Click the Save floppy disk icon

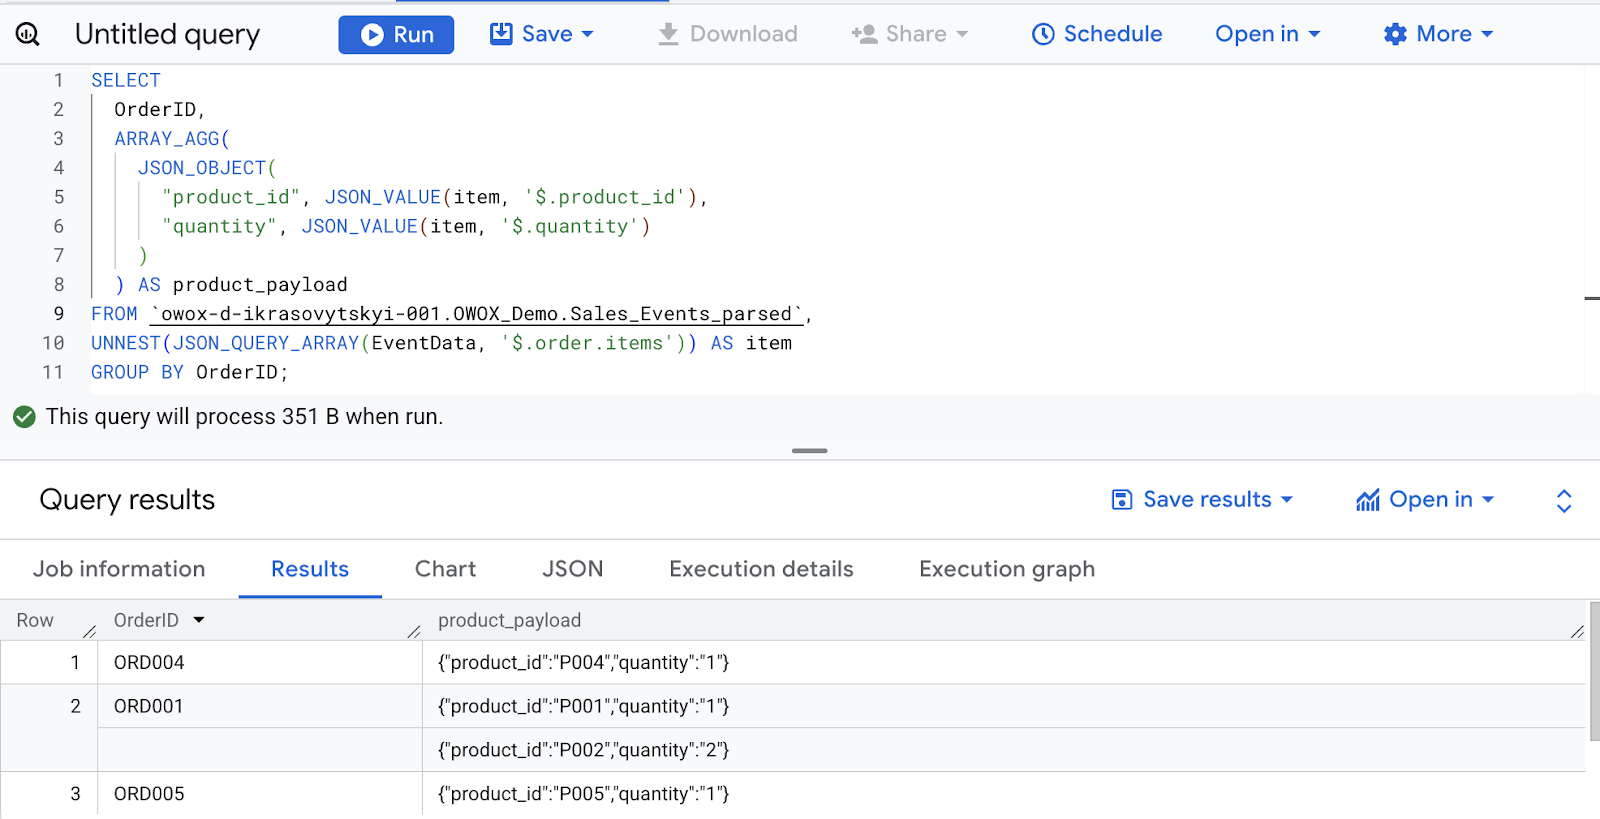pos(501,34)
